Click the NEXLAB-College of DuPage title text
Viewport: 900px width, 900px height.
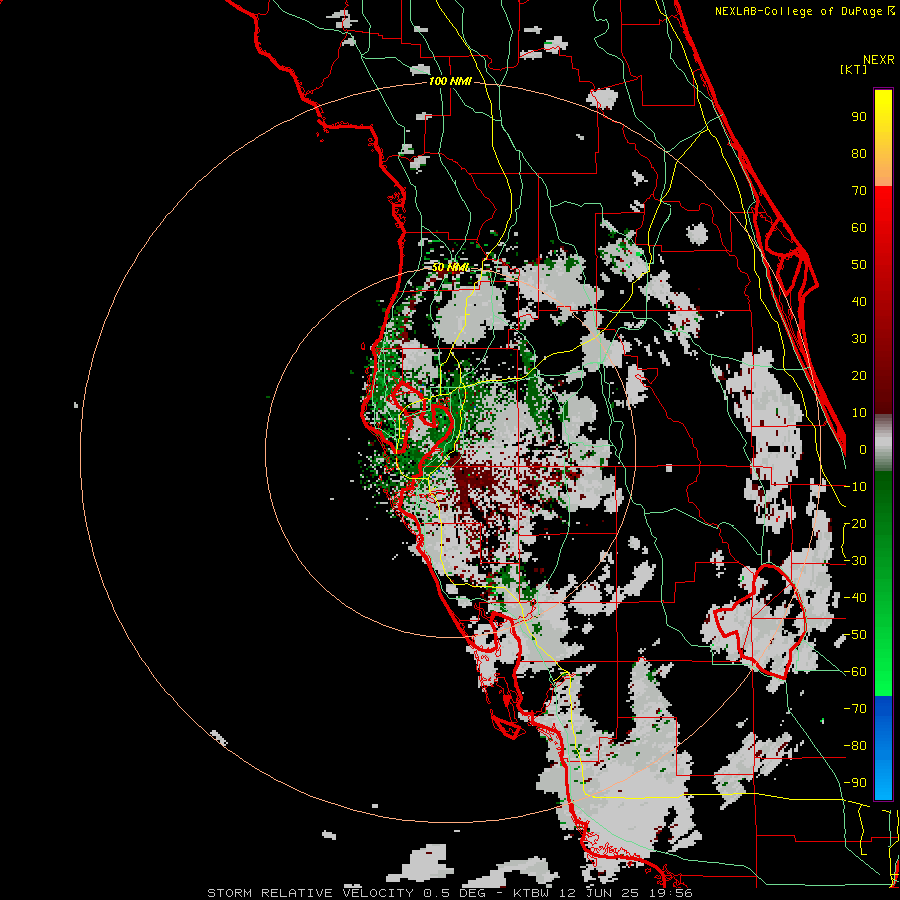(798, 11)
